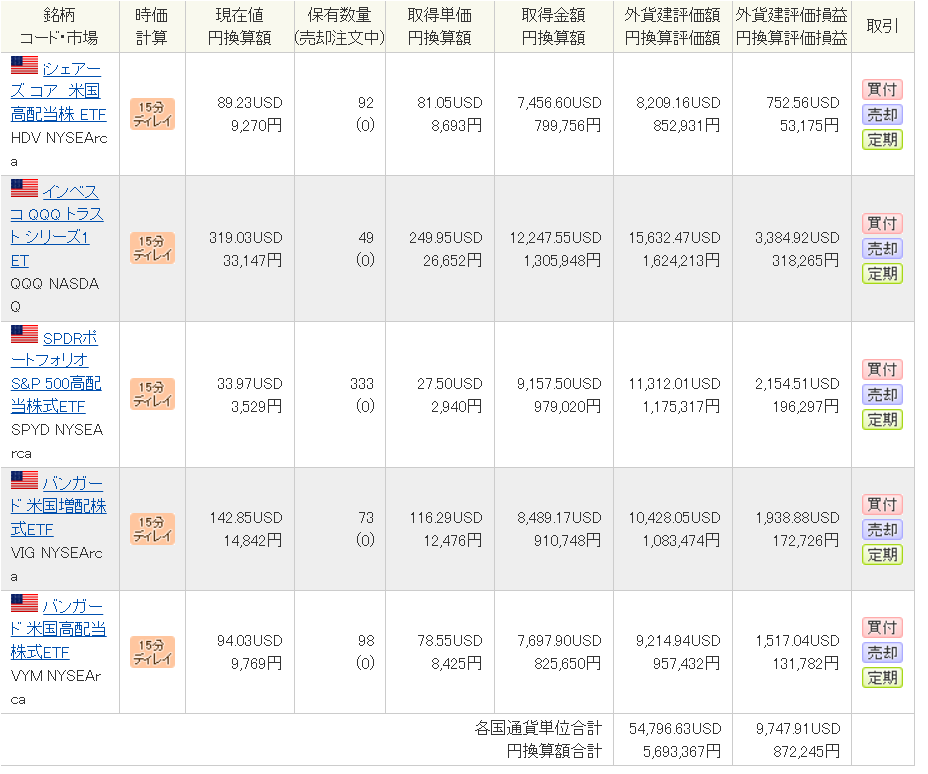Click 定期 button for HDV
Image resolution: width=928 pixels, height=774 pixels.
[x=882, y=140]
